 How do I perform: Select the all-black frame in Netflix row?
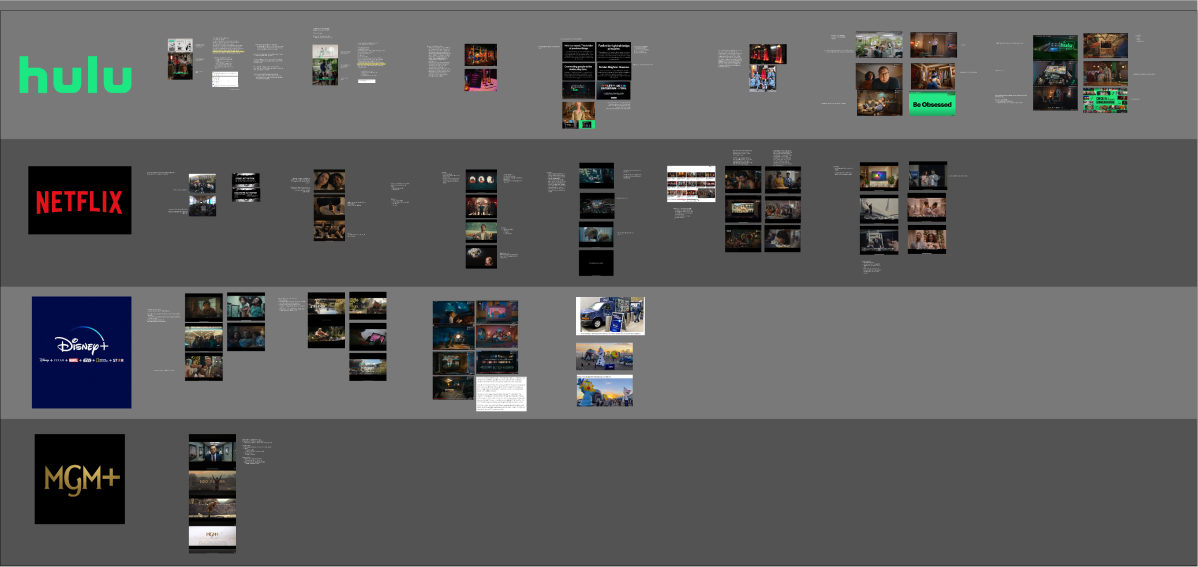click(596, 263)
